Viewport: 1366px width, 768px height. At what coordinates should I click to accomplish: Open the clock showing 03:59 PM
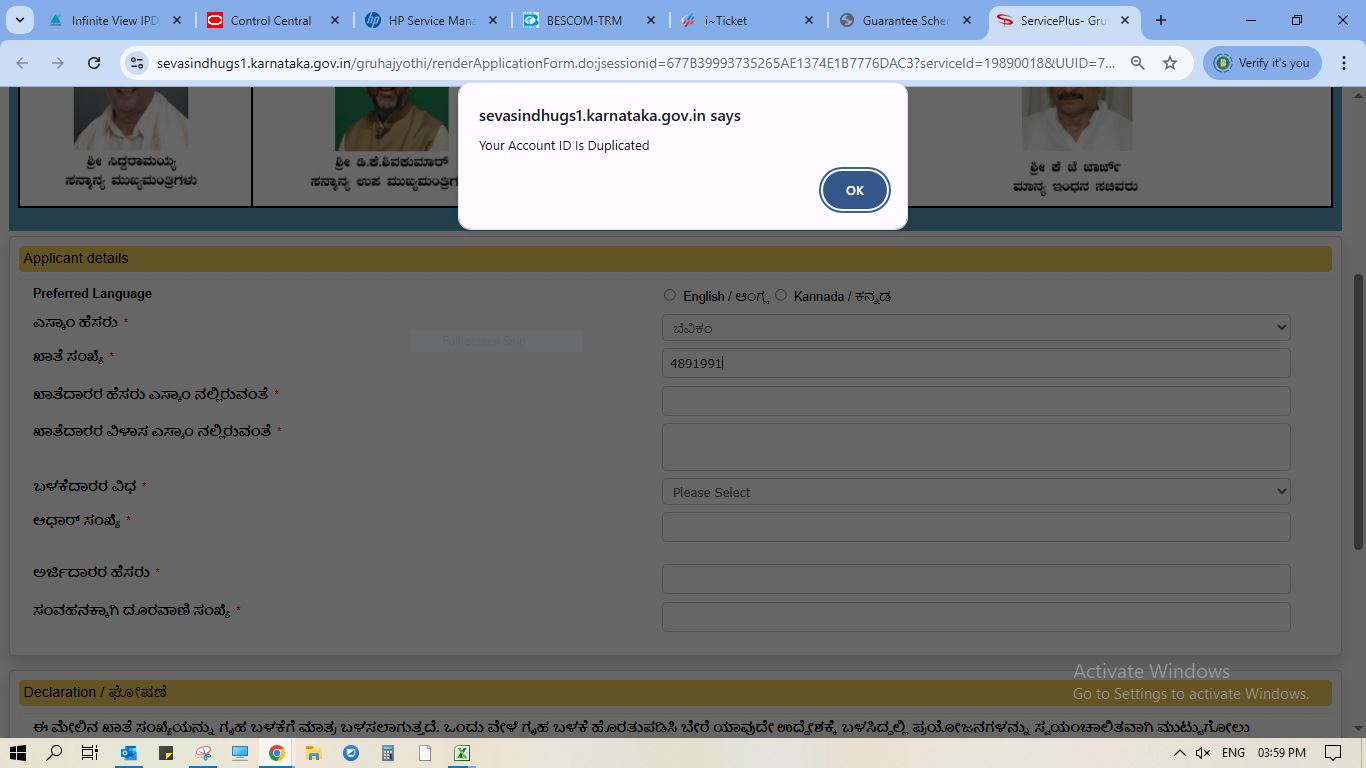[1282, 753]
